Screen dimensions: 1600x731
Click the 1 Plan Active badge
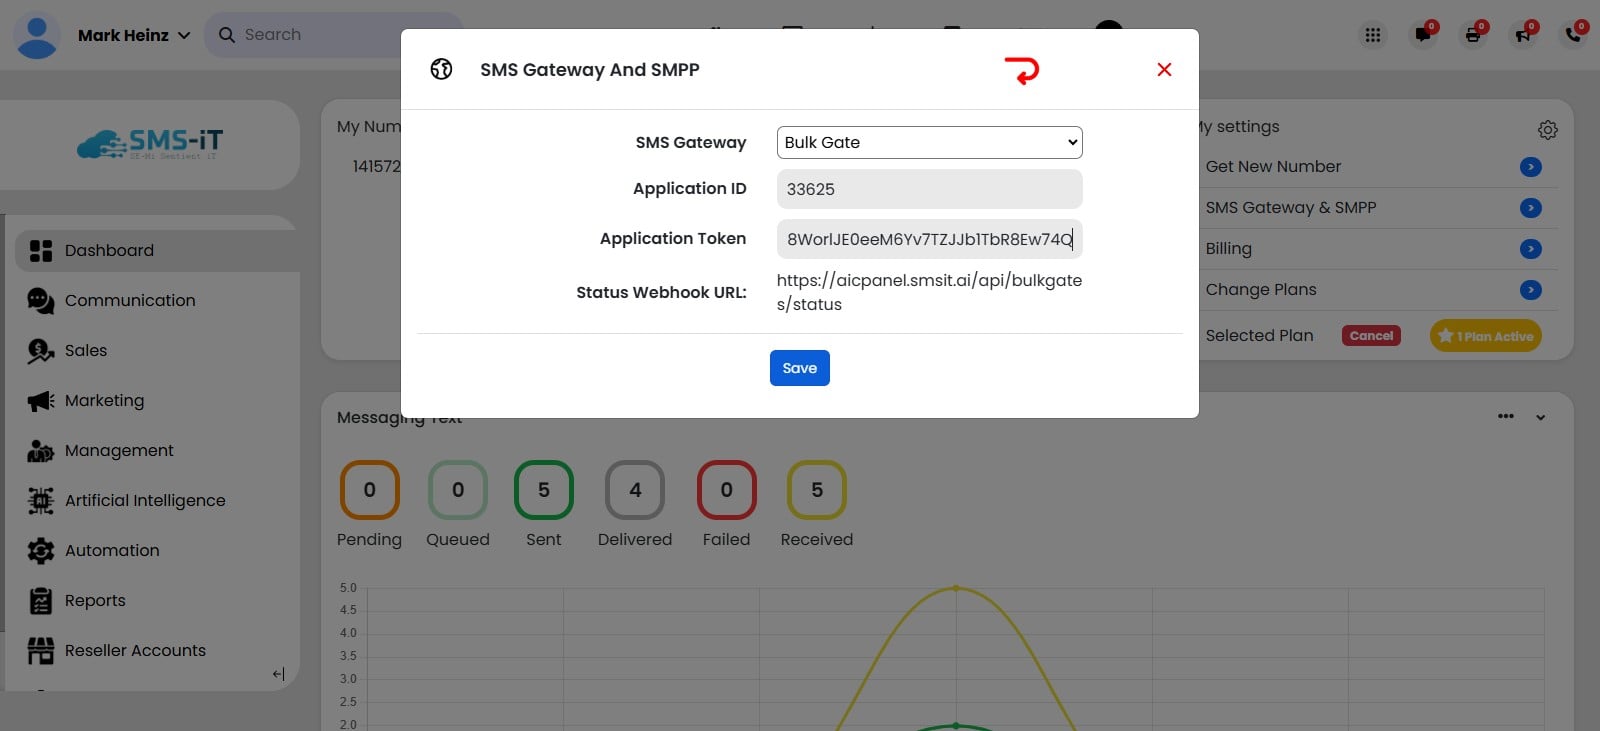(1486, 336)
